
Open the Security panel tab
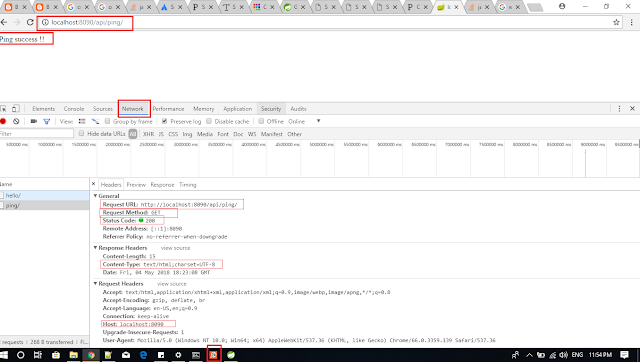pos(271,109)
